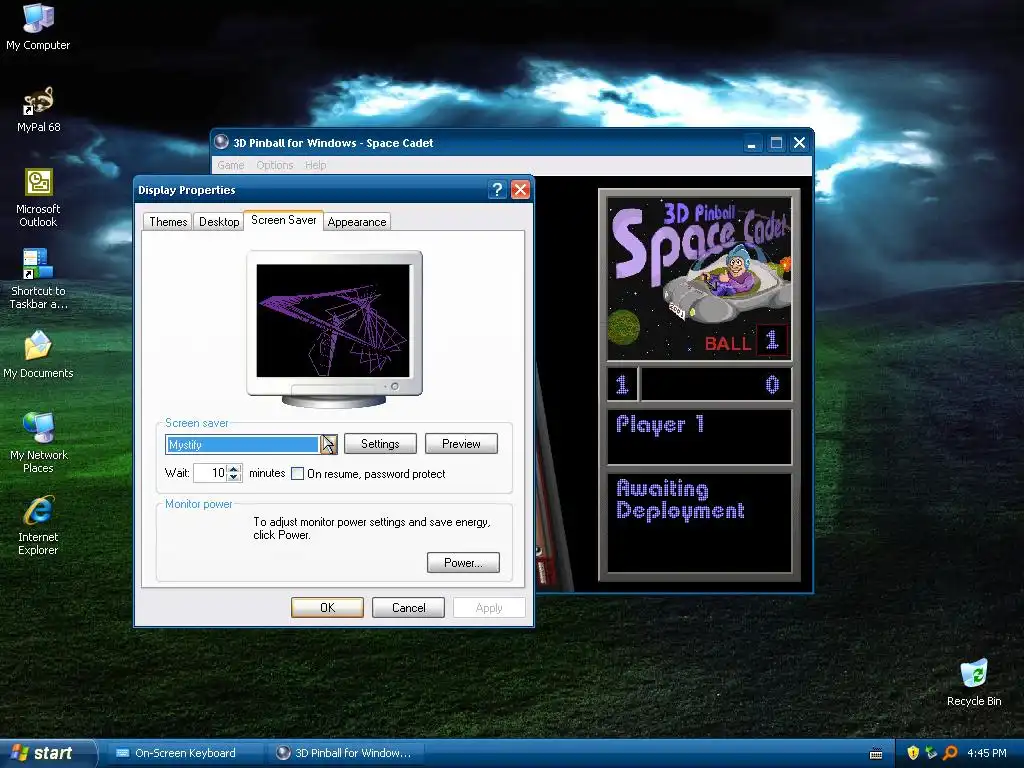Click the Space Cadet logo image

pyautogui.click(x=699, y=279)
